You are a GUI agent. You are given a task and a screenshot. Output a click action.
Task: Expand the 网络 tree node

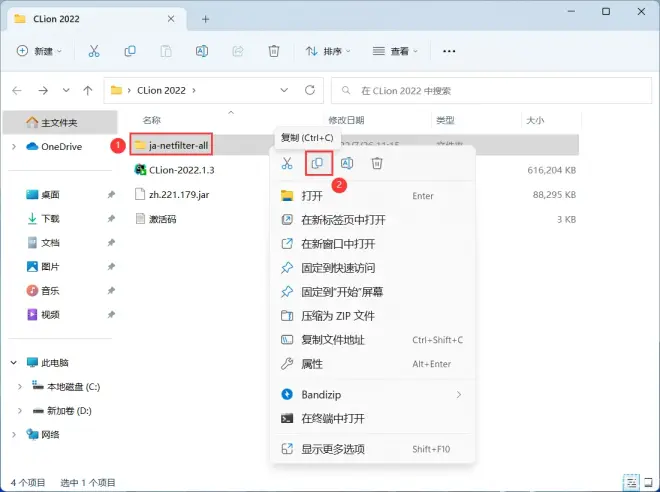(x=14, y=434)
